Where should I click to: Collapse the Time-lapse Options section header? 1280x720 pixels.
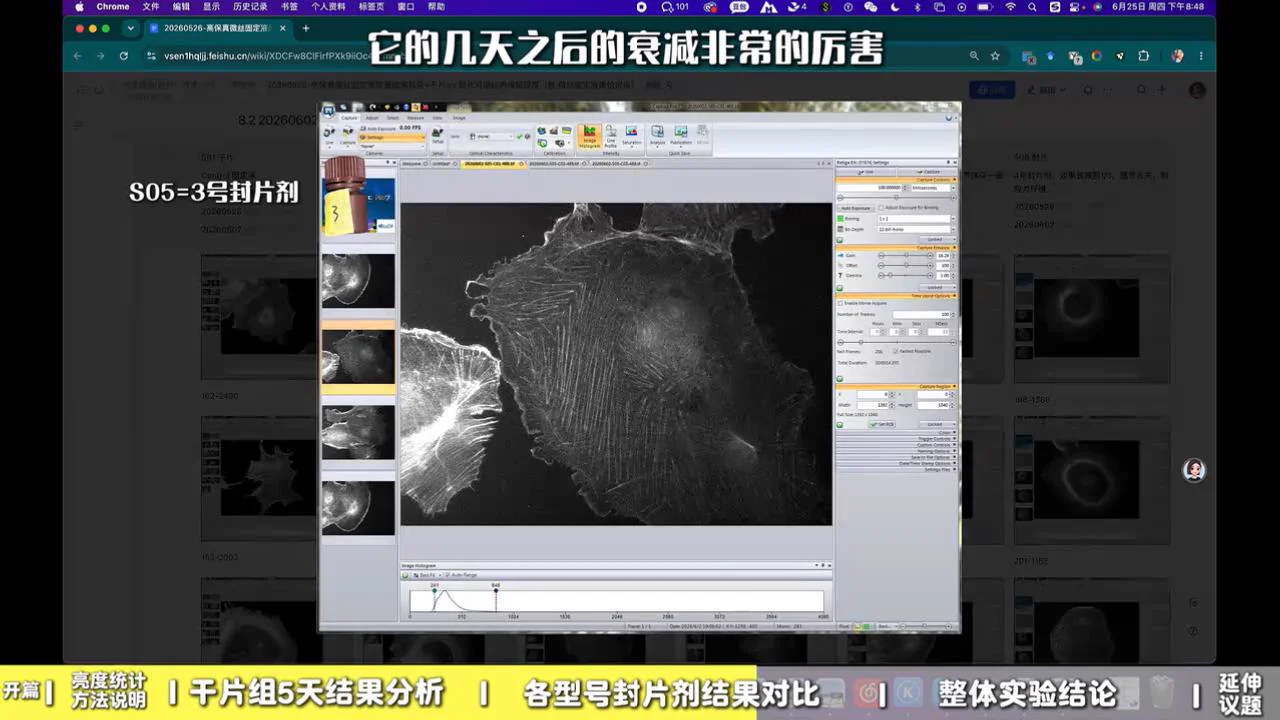click(x=896, y=296)
